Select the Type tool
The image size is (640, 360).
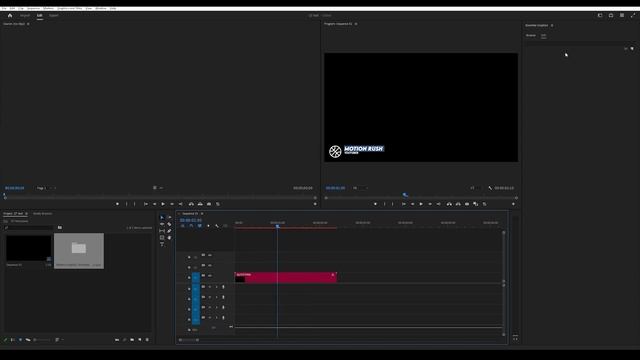coord(162,244)
